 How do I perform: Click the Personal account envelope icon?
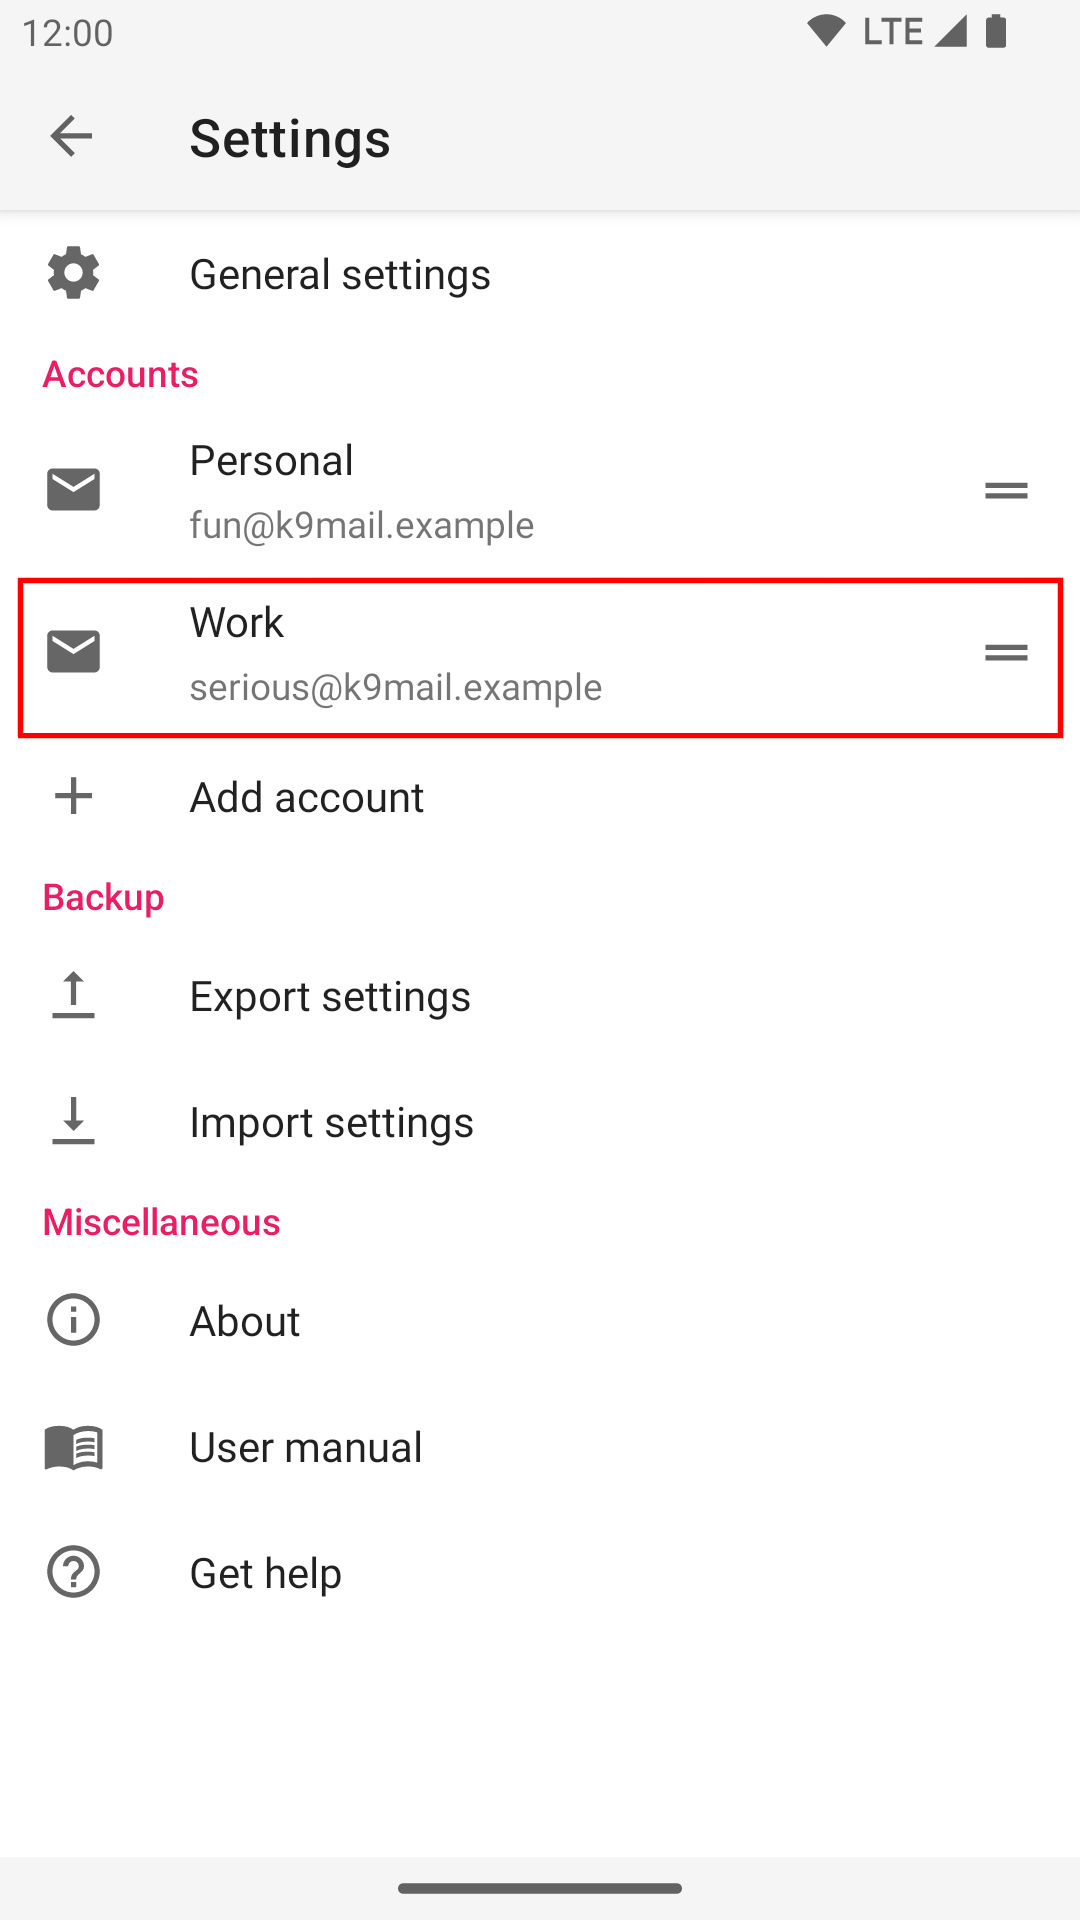click(73, 489)
